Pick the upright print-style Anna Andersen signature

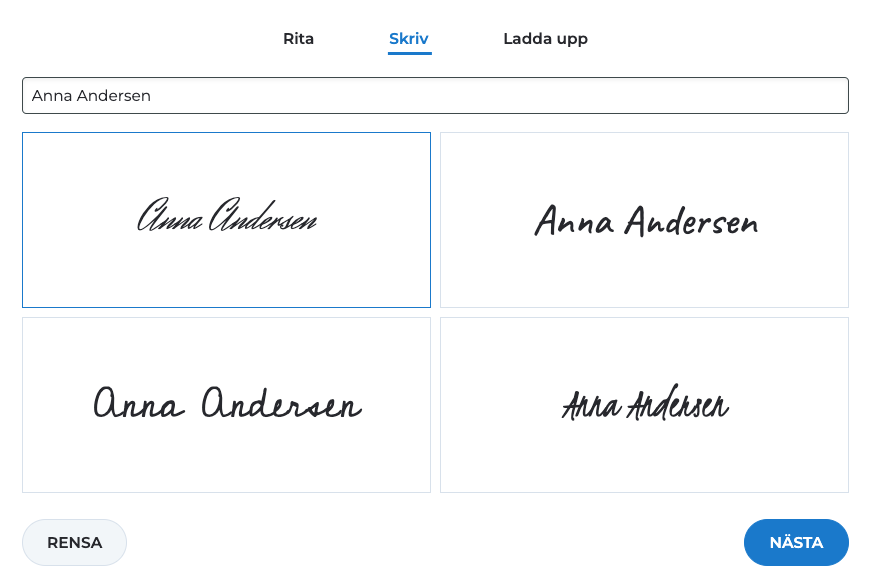point(644,220)
